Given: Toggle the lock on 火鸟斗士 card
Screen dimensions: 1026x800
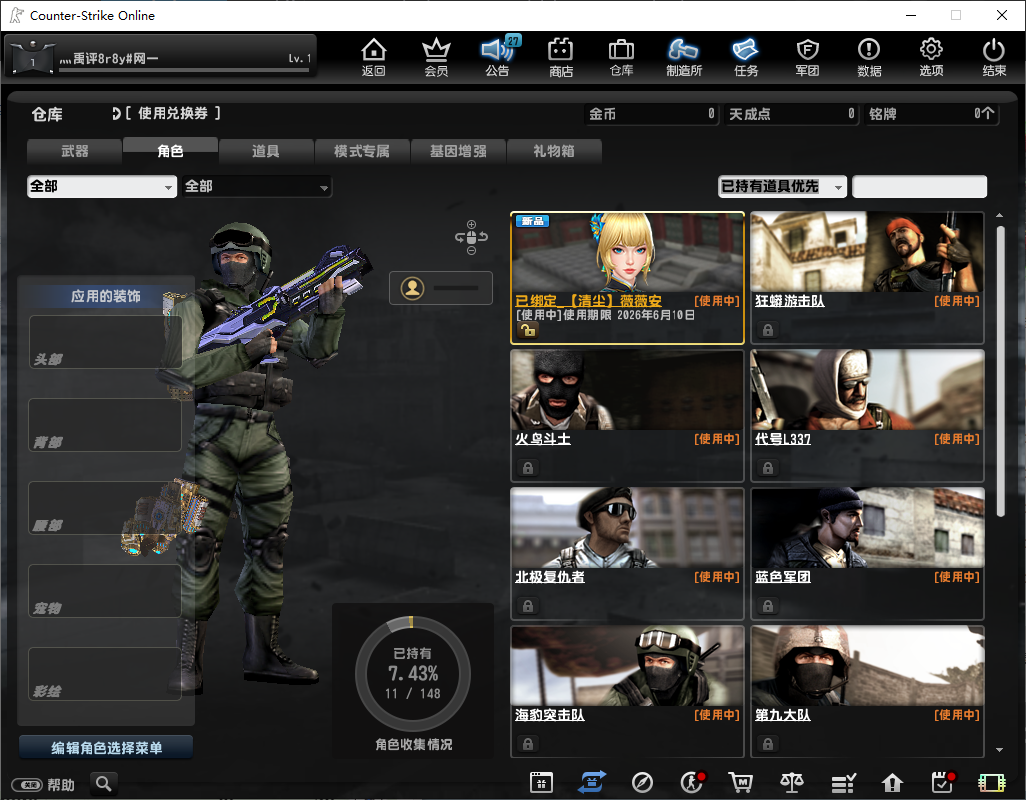Looking at the screenshot, I should click(527, 468).
